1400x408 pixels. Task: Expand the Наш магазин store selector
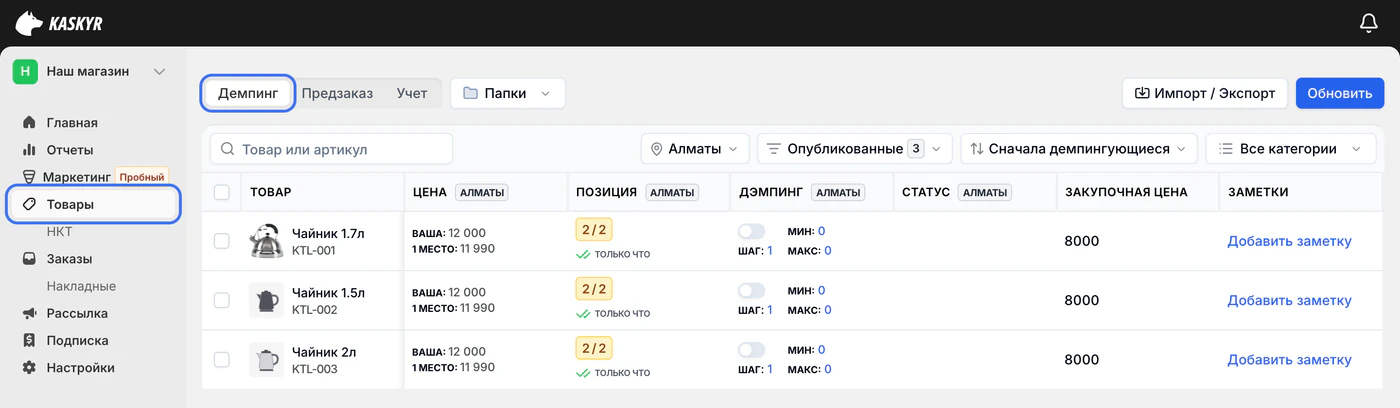tap(90, 71)
